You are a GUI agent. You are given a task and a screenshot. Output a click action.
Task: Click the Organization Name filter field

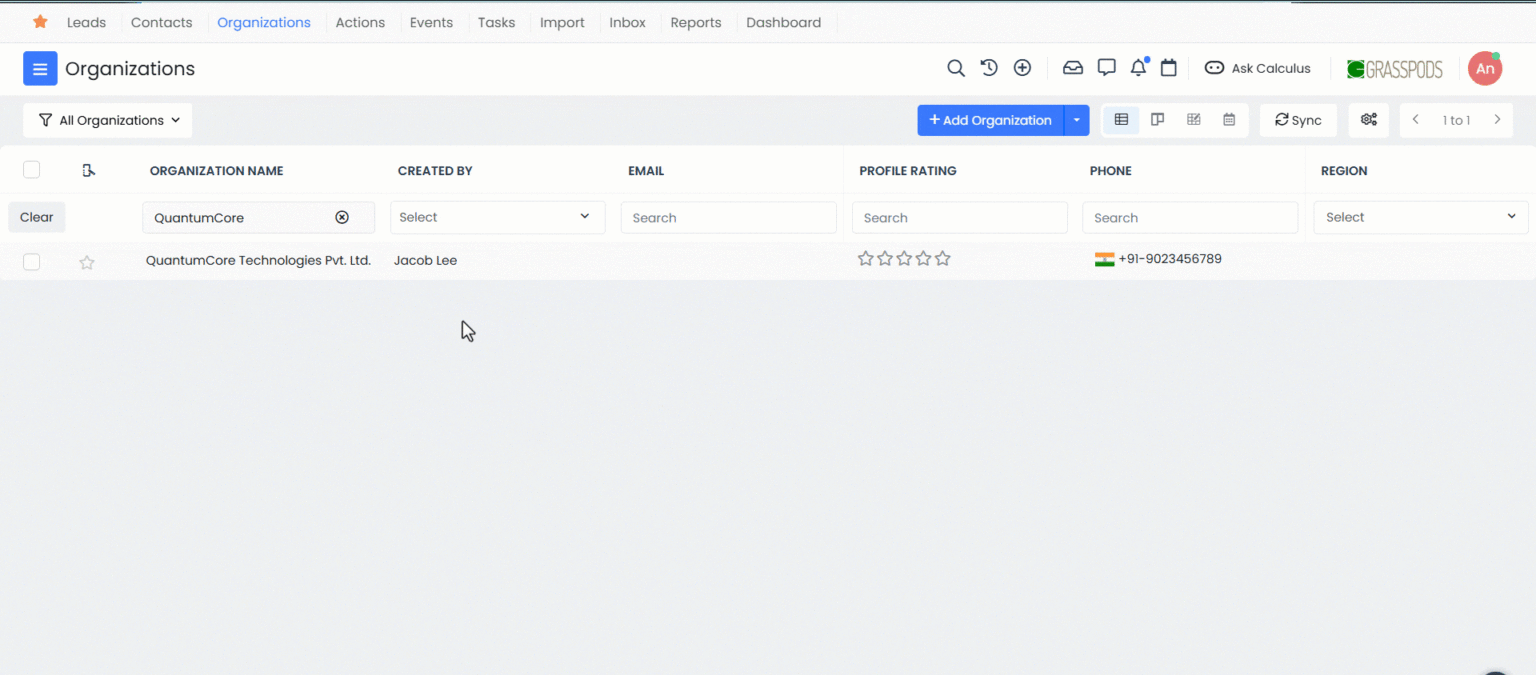point(258,217)
